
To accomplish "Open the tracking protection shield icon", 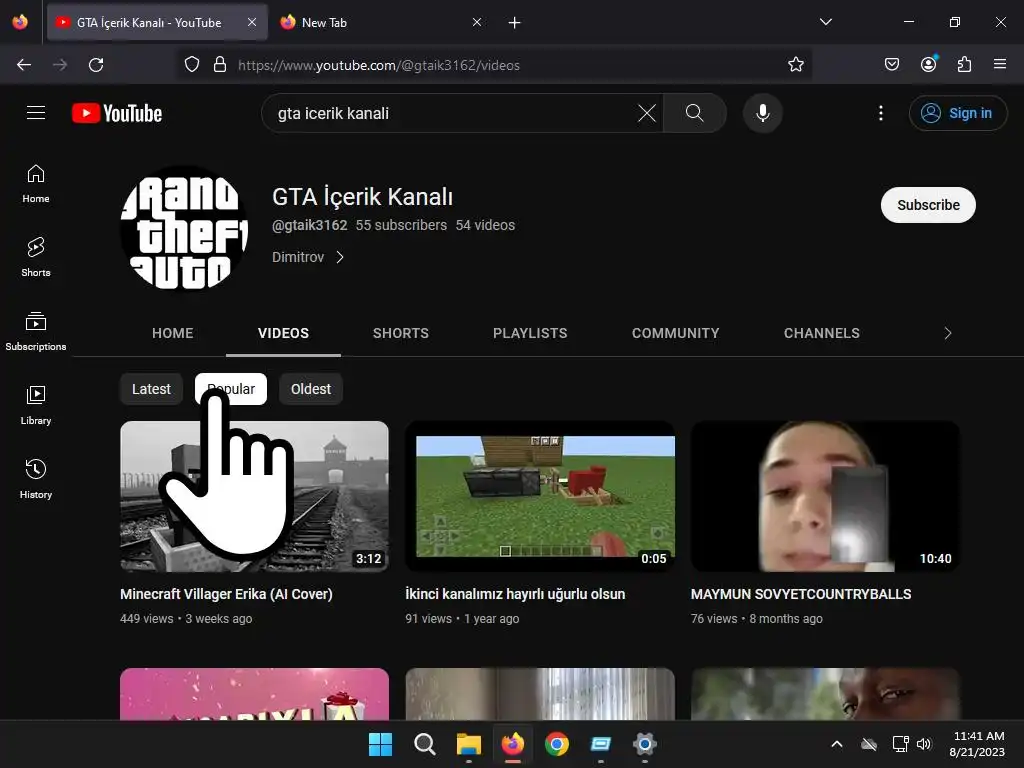I will [191, 65].
